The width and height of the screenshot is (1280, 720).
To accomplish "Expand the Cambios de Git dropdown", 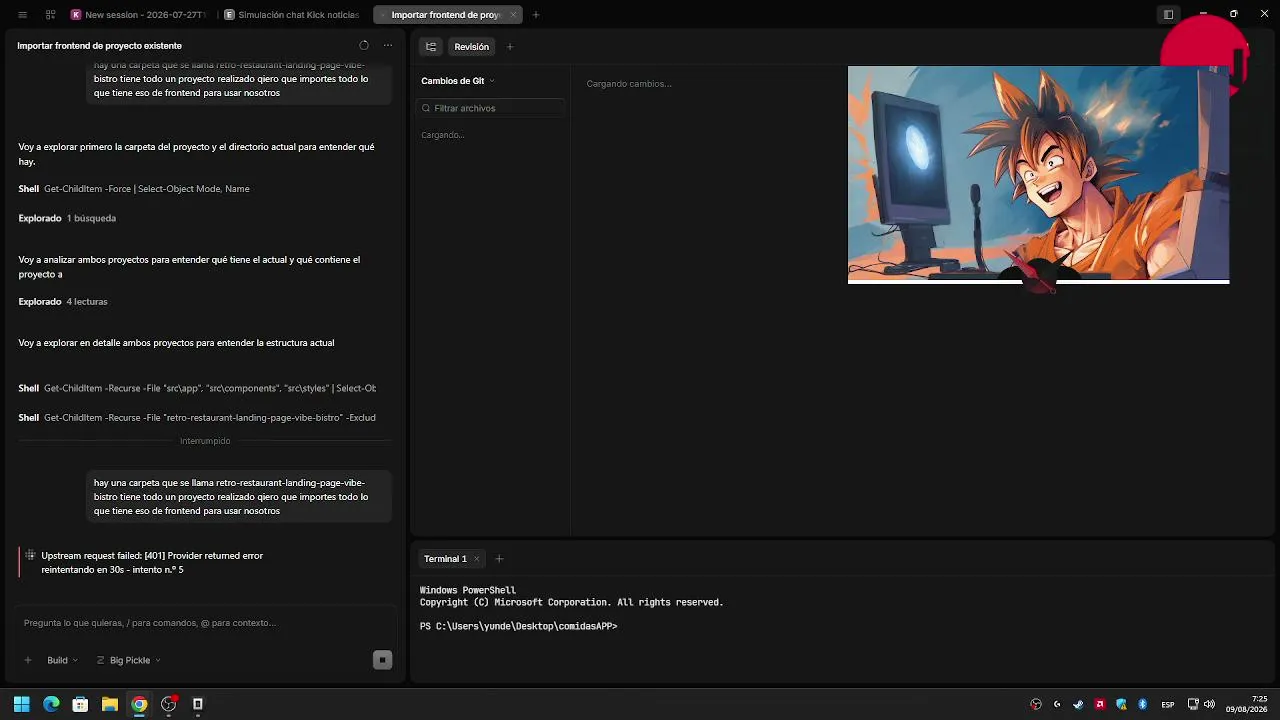I will [x=458, y=81].
